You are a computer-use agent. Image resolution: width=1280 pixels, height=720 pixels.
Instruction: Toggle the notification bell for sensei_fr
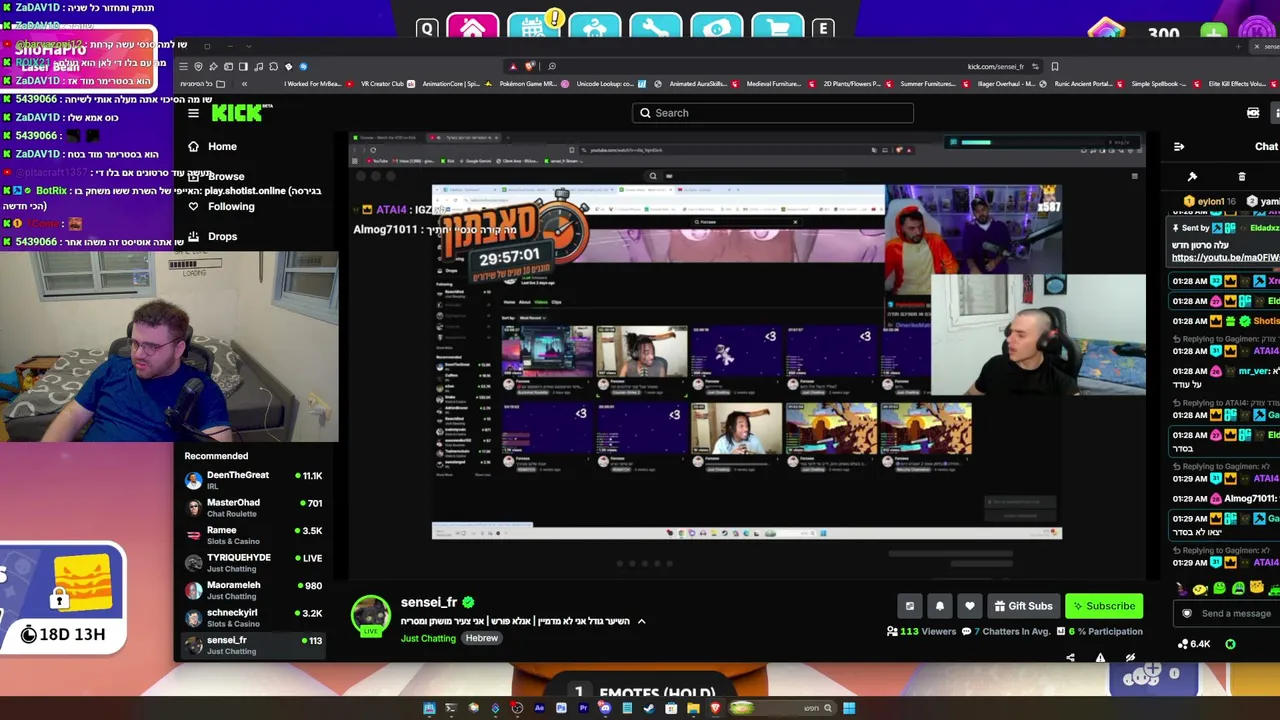tap(939, 606)
